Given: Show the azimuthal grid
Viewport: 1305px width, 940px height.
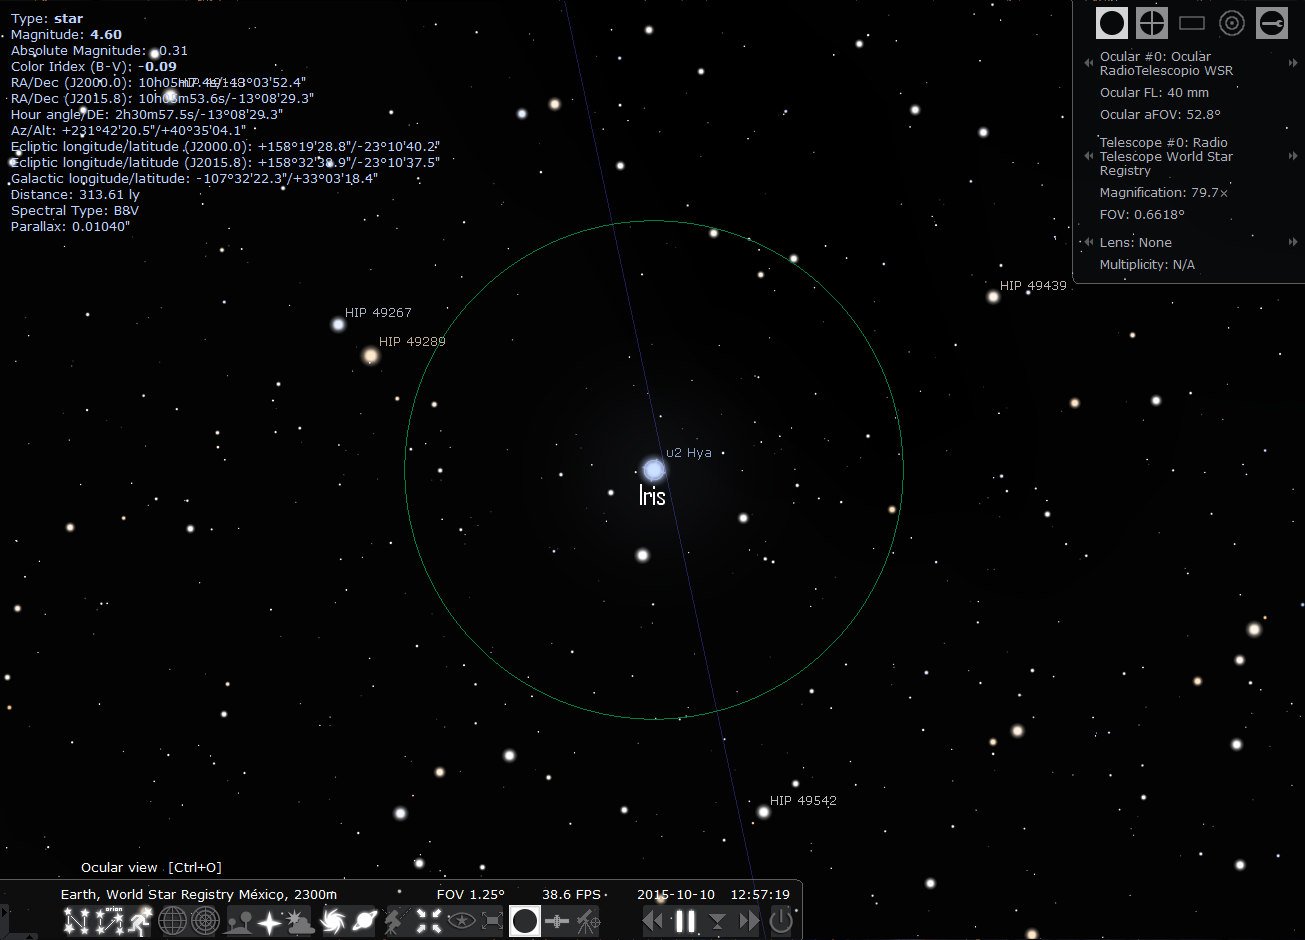Looking at the screenshot, I should [206, 921].
